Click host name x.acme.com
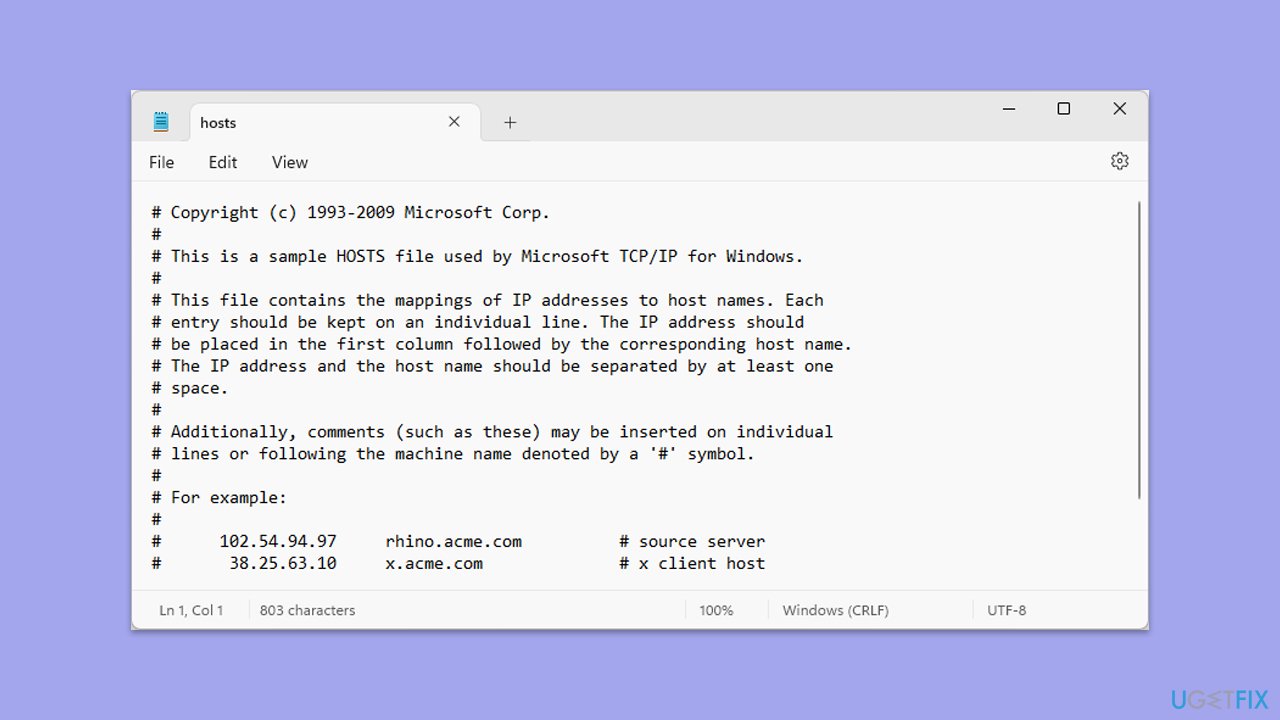Screen dimensions: 1280x720 (x=434, y=564)
